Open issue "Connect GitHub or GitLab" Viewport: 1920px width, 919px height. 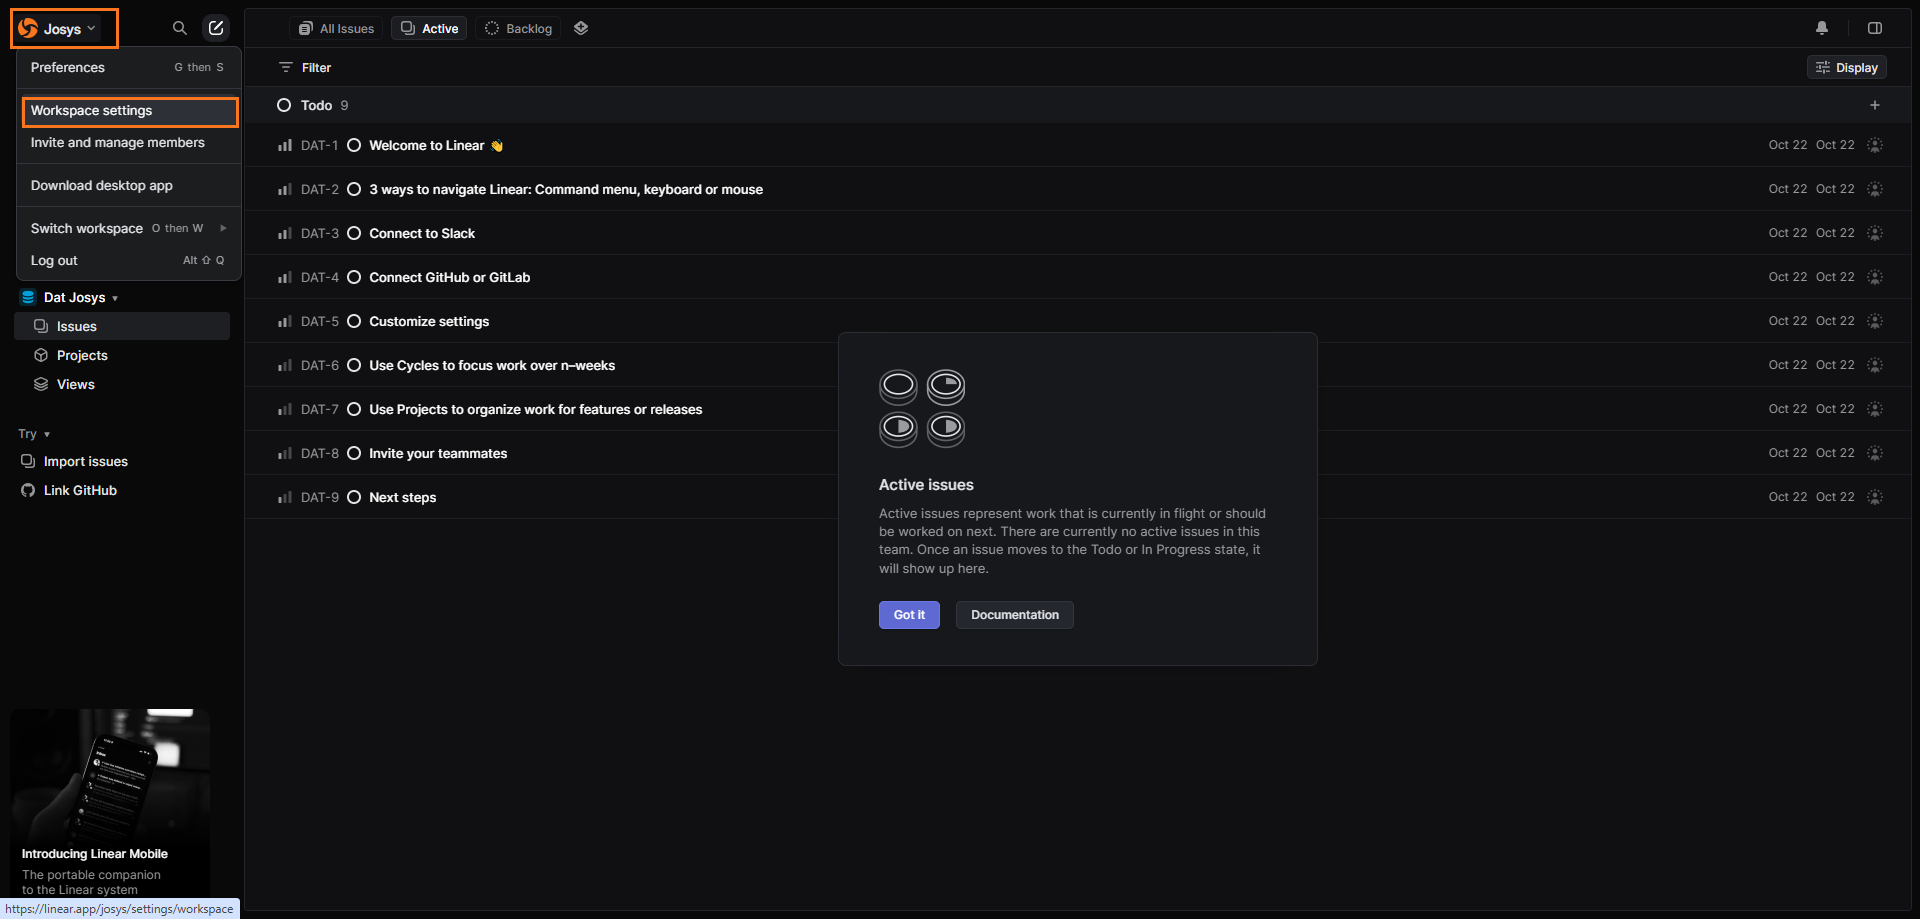click(x=450, y=277)
